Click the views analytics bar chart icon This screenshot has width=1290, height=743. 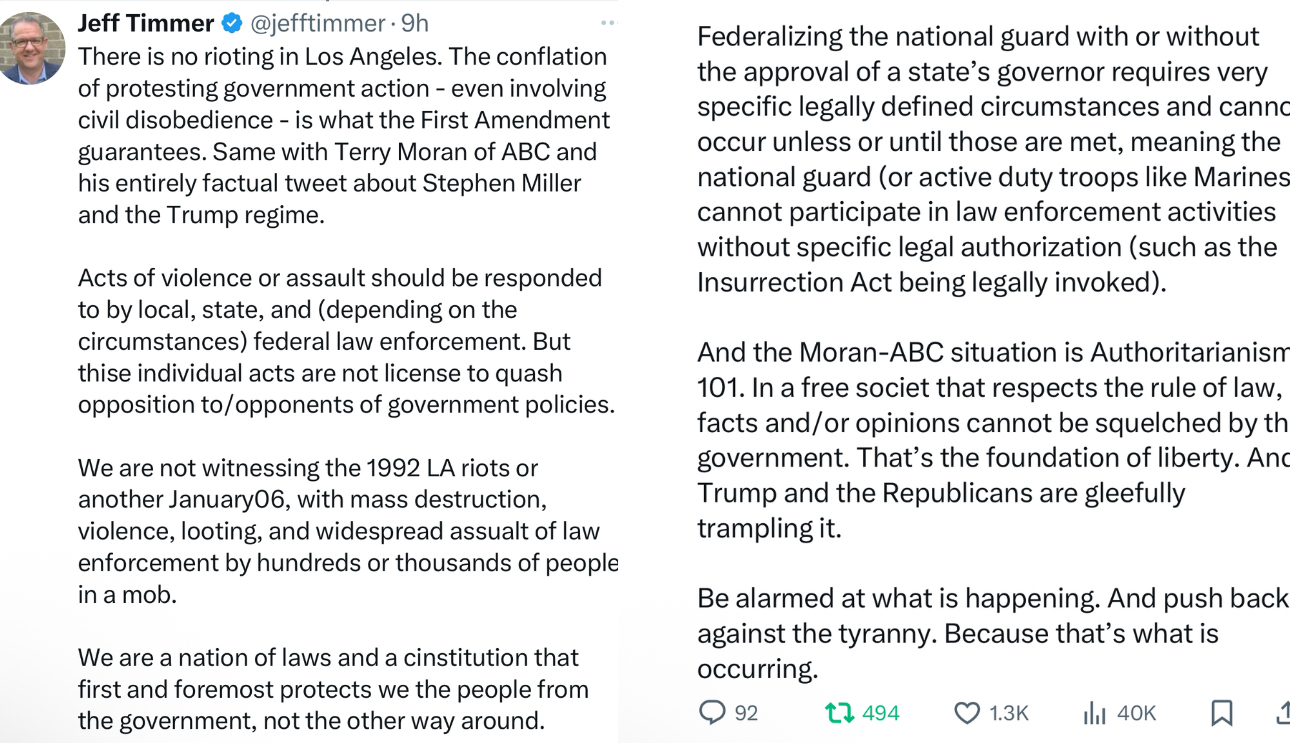pyautogui.click(x=1095, y=713)
